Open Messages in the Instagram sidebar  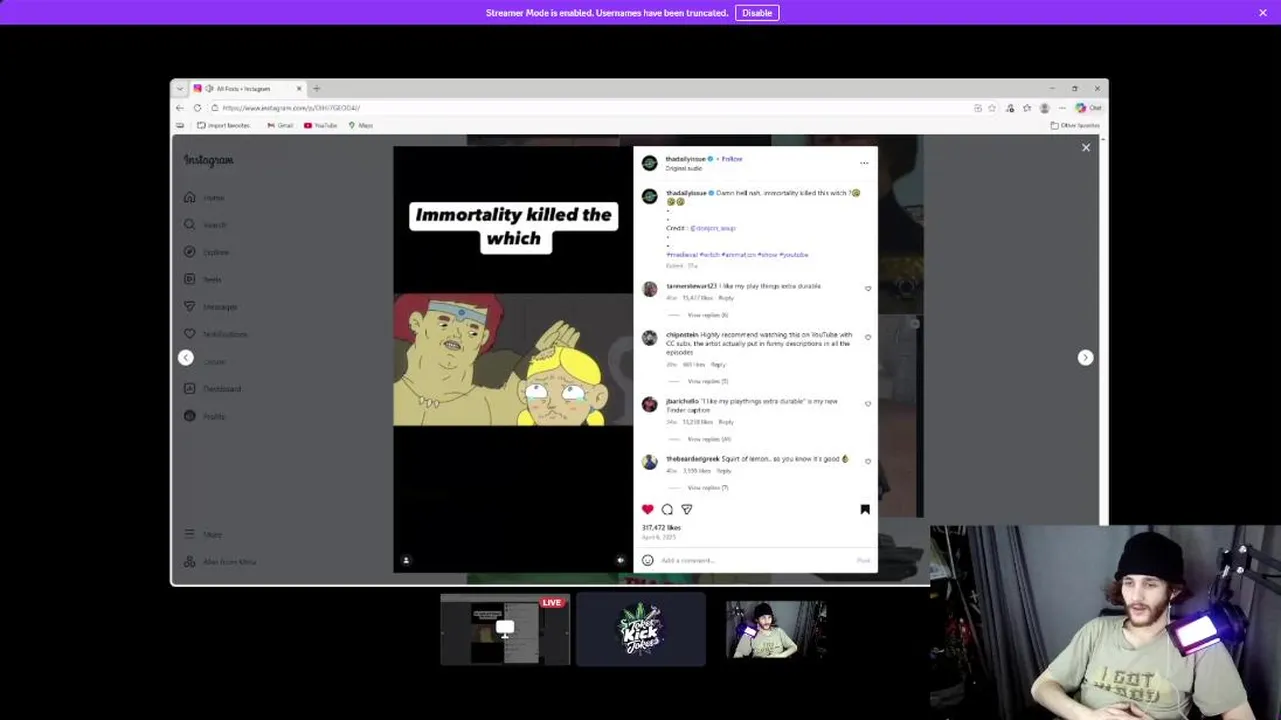211,307
